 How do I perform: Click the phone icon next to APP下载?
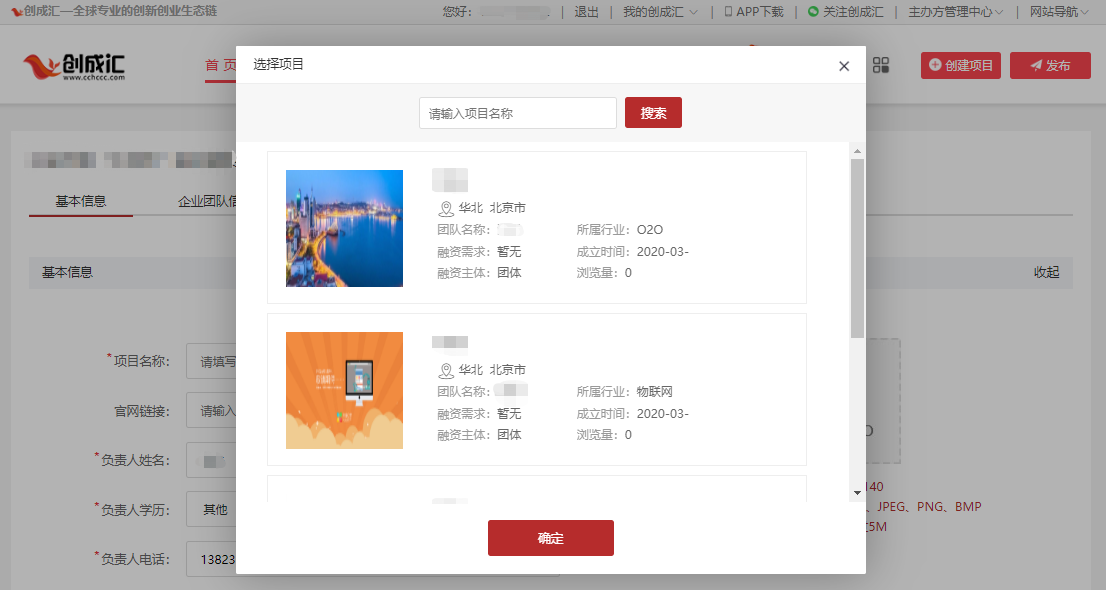(727, 12)
